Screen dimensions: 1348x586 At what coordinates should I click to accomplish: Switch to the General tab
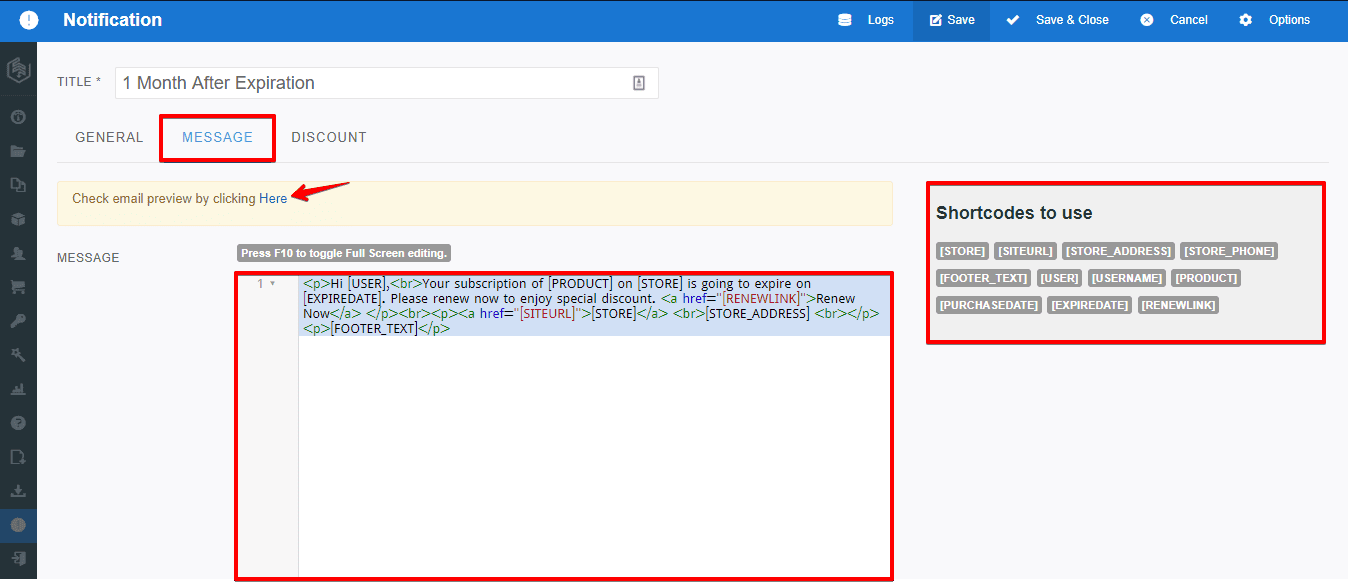coord(109,137)
